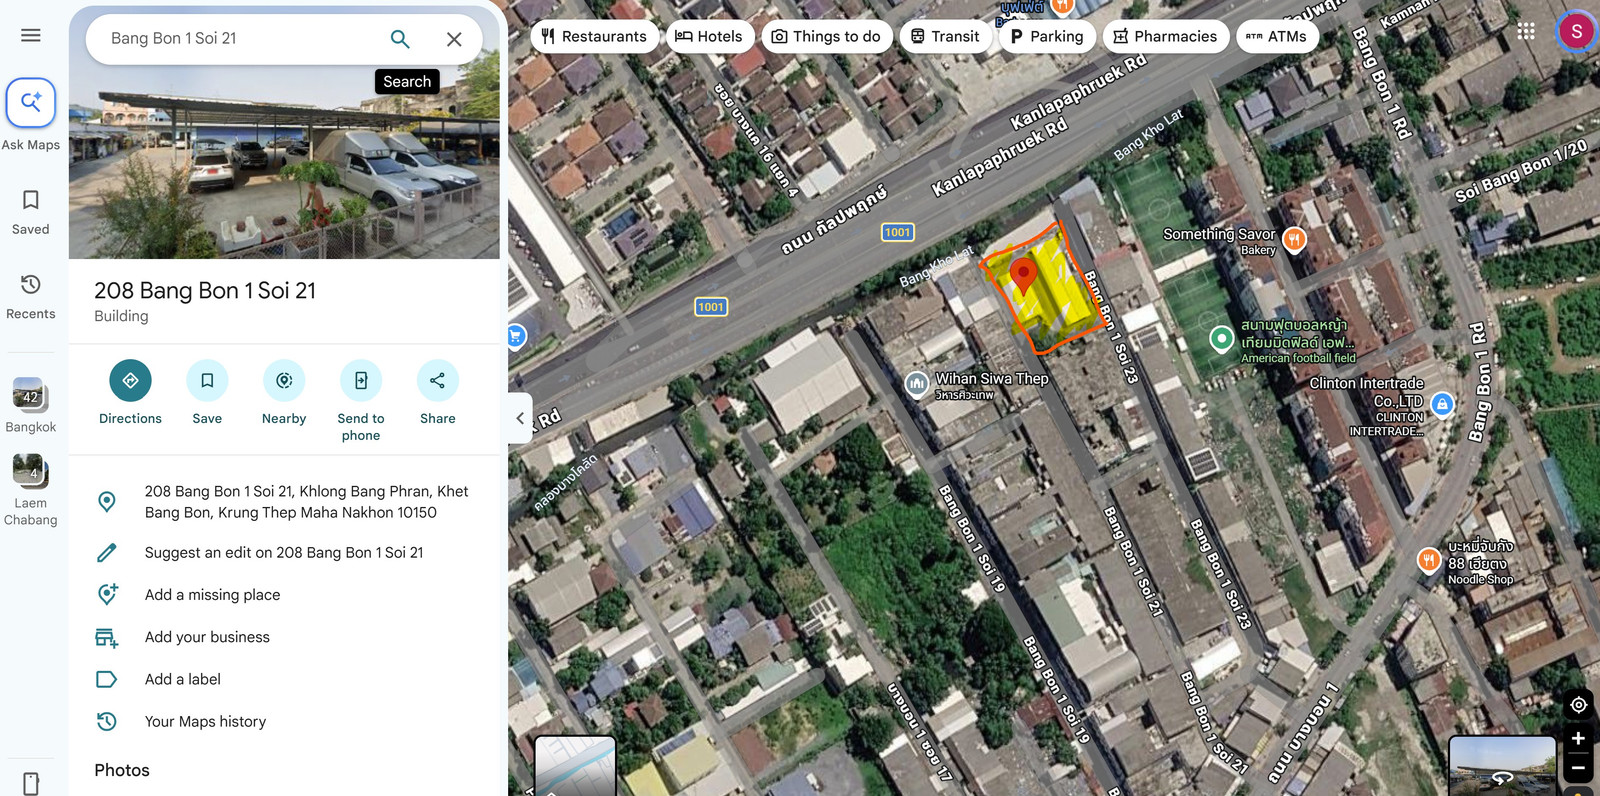Save this place with bookmark icon

pos(207,380)
